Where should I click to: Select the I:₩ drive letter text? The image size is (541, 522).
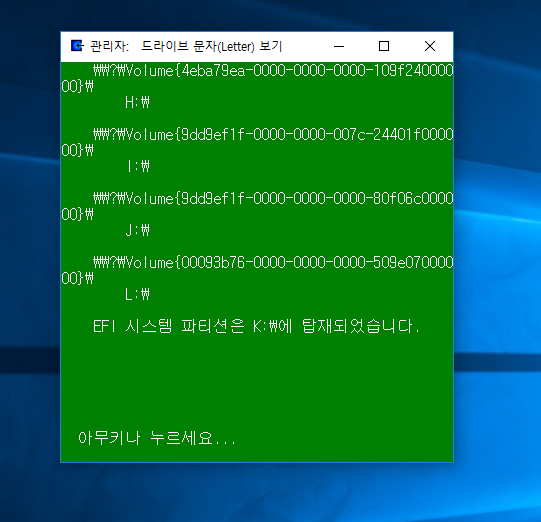pos(138,166)
